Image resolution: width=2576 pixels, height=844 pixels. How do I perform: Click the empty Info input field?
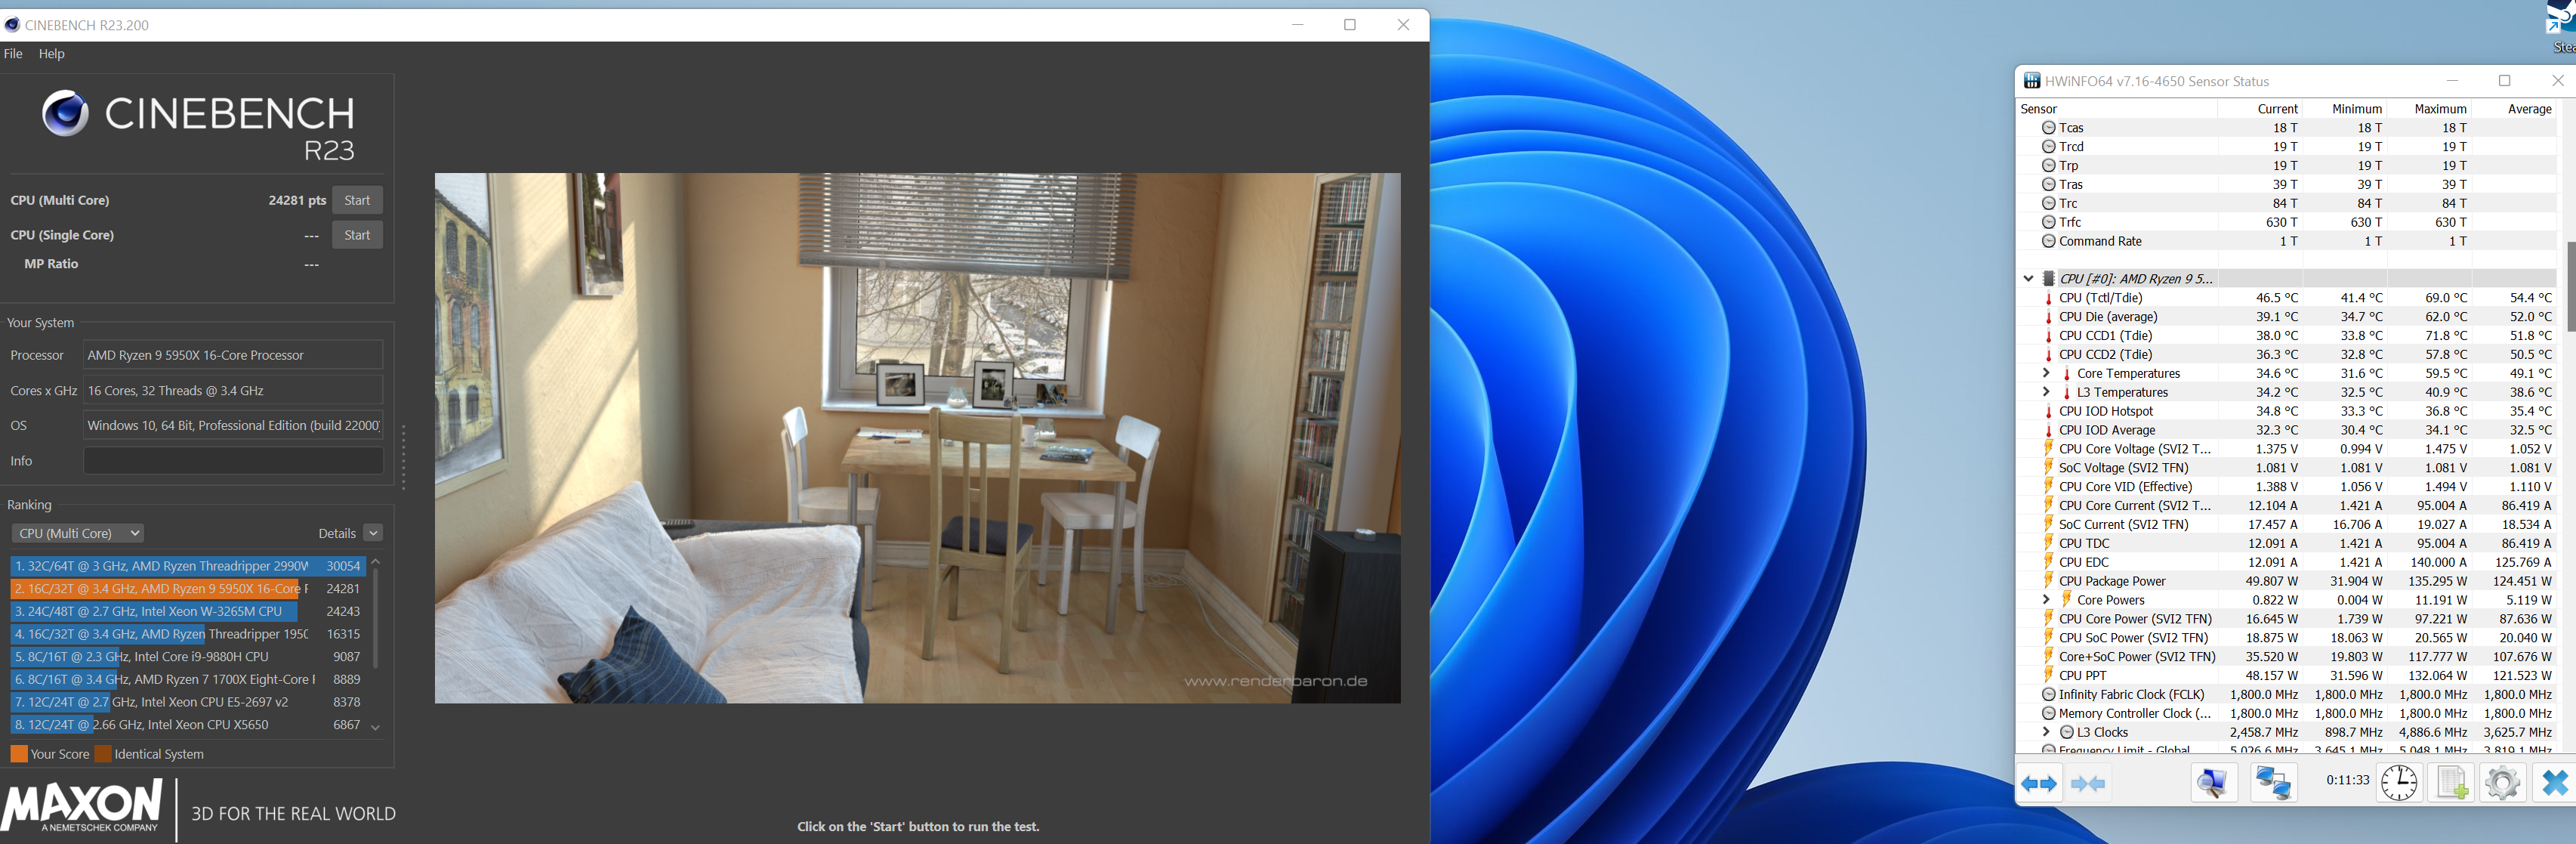pos(232,461)
